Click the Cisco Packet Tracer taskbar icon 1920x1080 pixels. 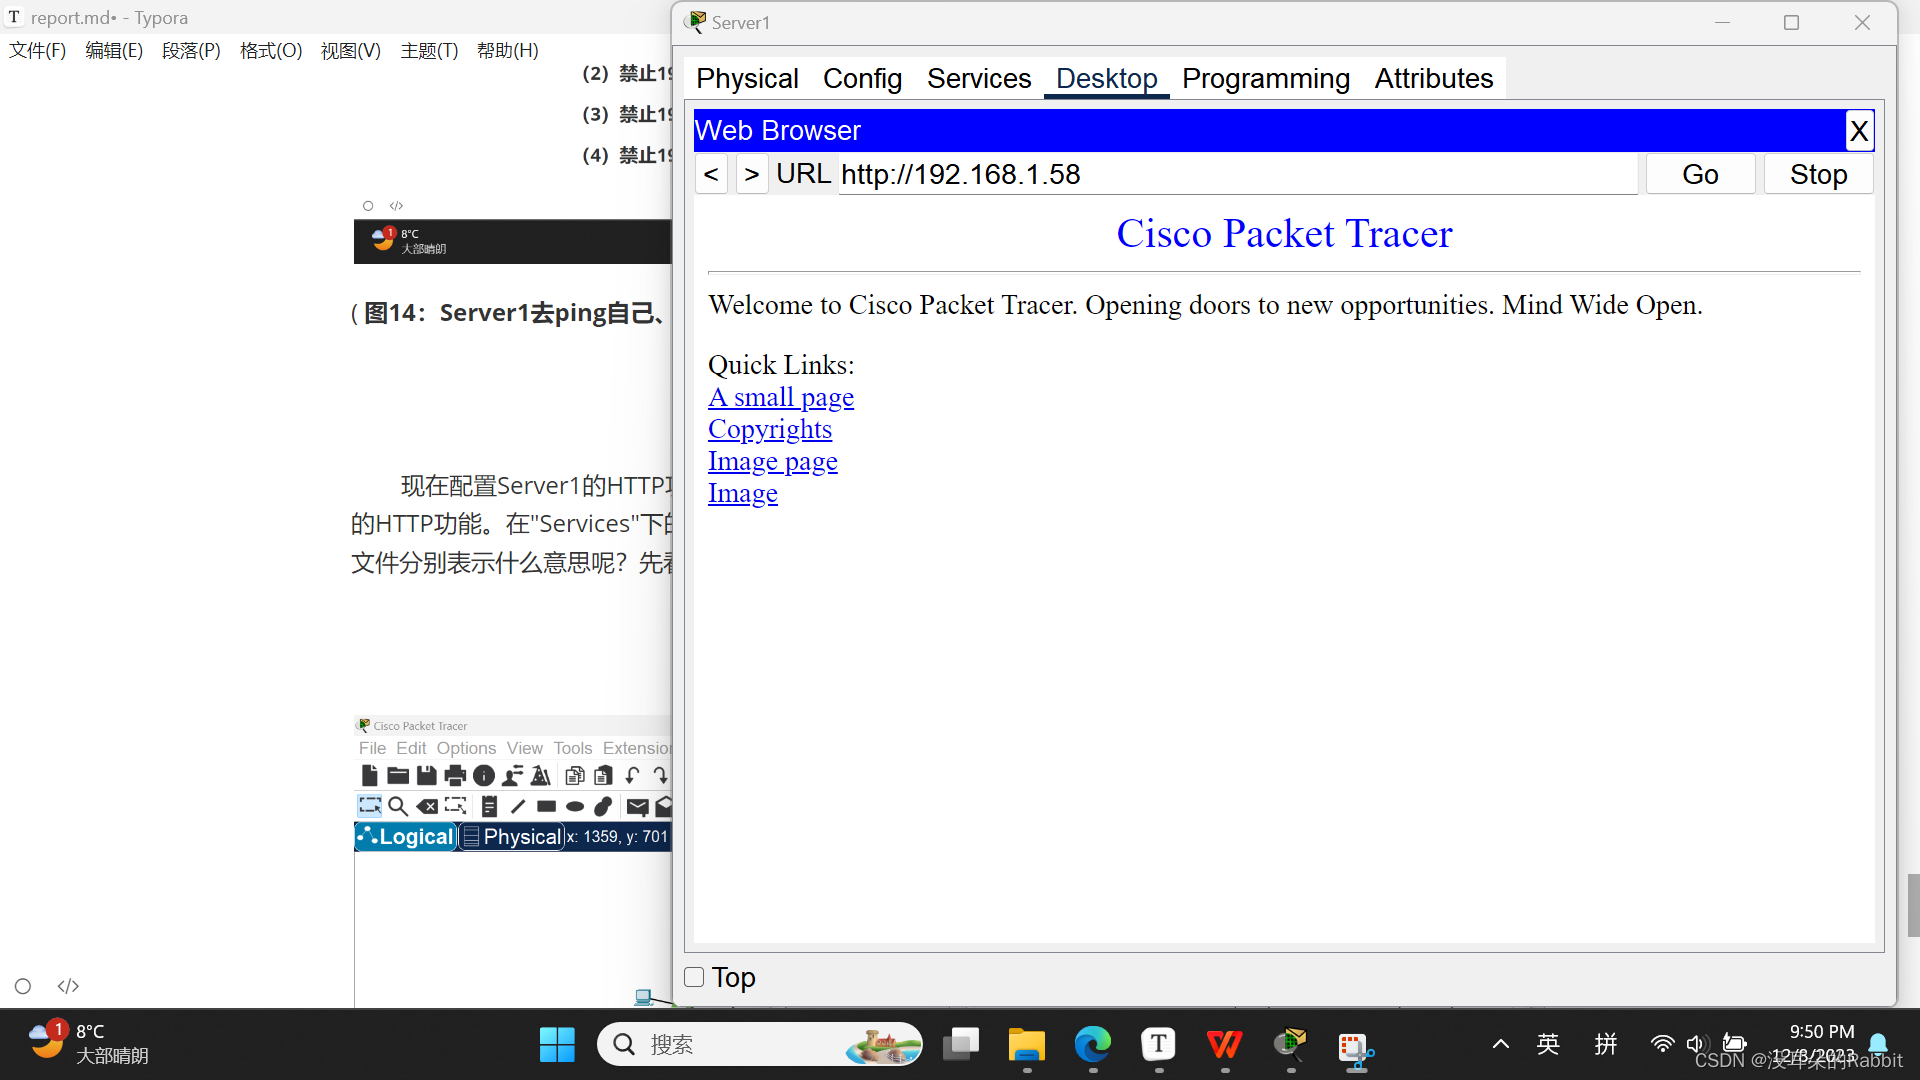(x=1288, y=1043)
